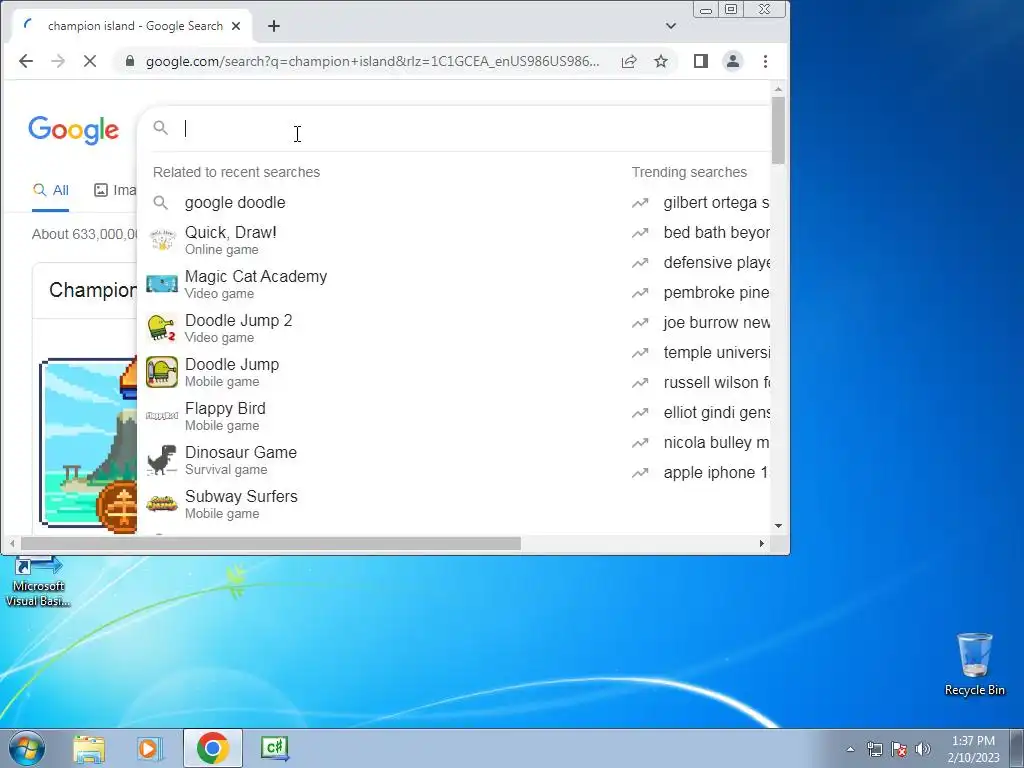The image size is (1024, 768).
Task: Switch to the Images results tab
Action: click(x=116, y=190)
